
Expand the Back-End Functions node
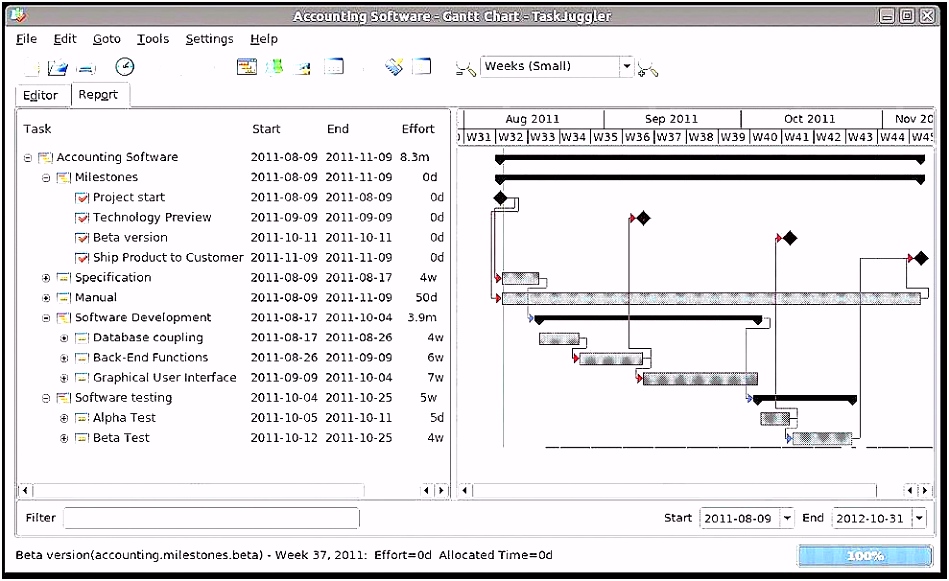click(64, 358)
